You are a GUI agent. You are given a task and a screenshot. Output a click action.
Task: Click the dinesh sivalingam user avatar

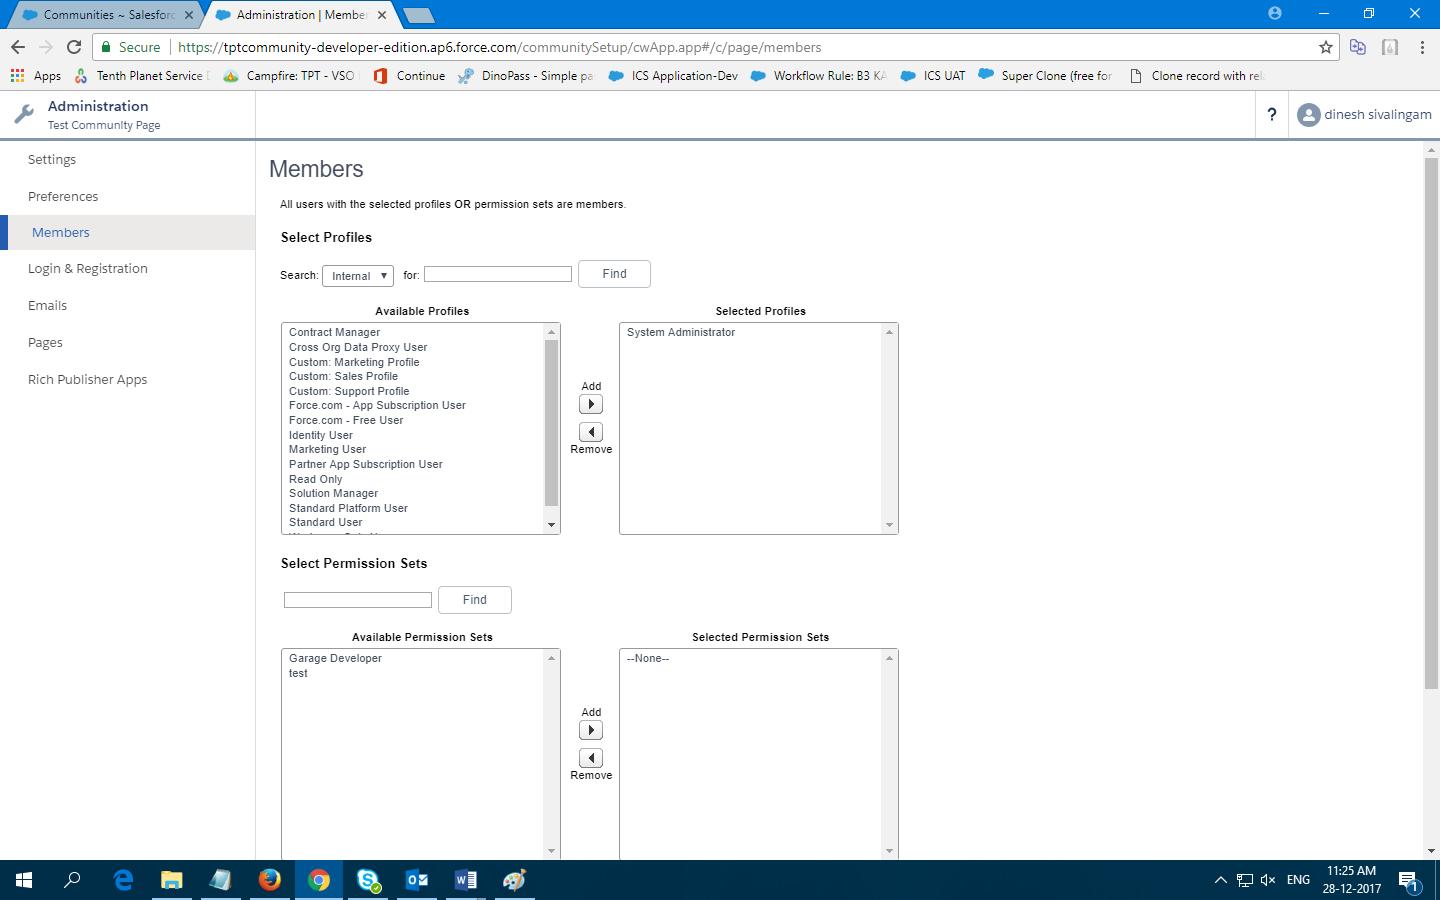point(1308,115)
